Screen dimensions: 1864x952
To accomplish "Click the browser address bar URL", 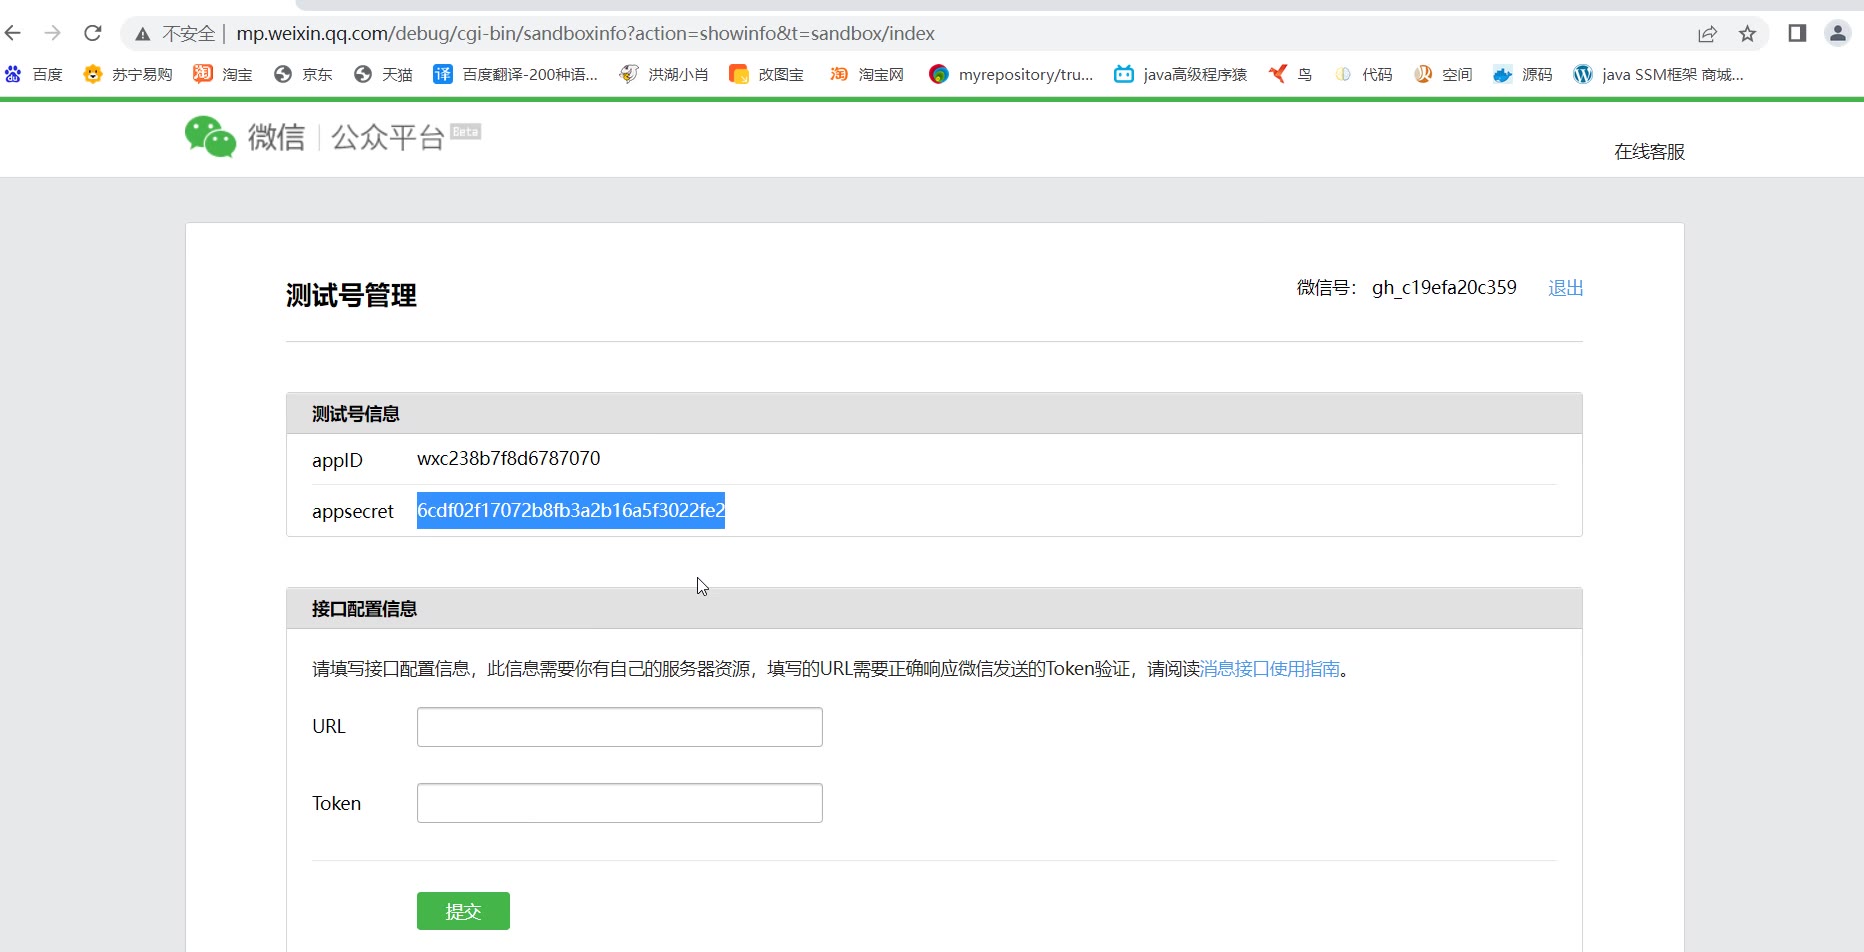I will (x=585, y=34).
